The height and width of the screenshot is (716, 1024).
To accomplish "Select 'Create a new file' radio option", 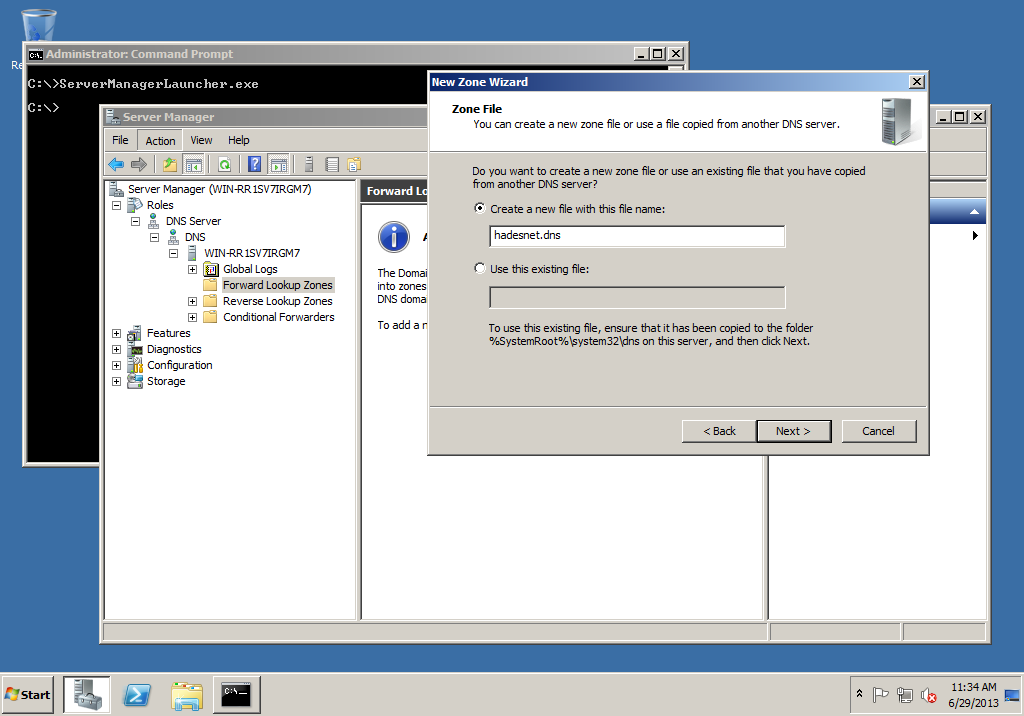I will (x=480, y=209).
